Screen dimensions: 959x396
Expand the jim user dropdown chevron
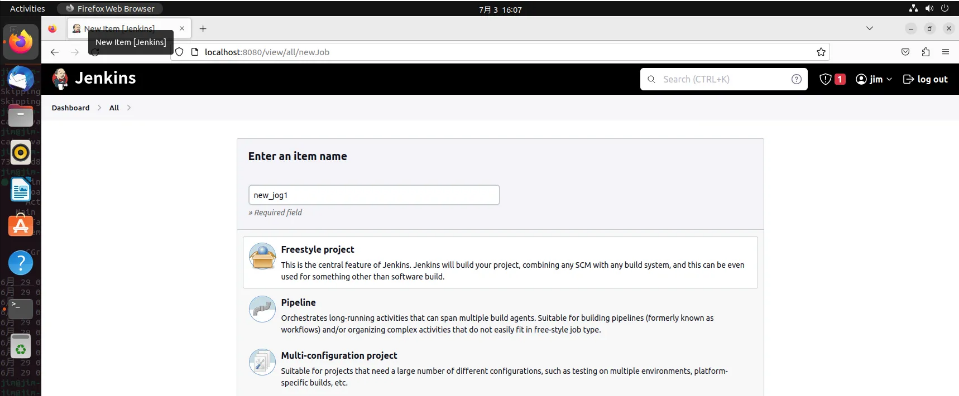[x=889, y=80]
